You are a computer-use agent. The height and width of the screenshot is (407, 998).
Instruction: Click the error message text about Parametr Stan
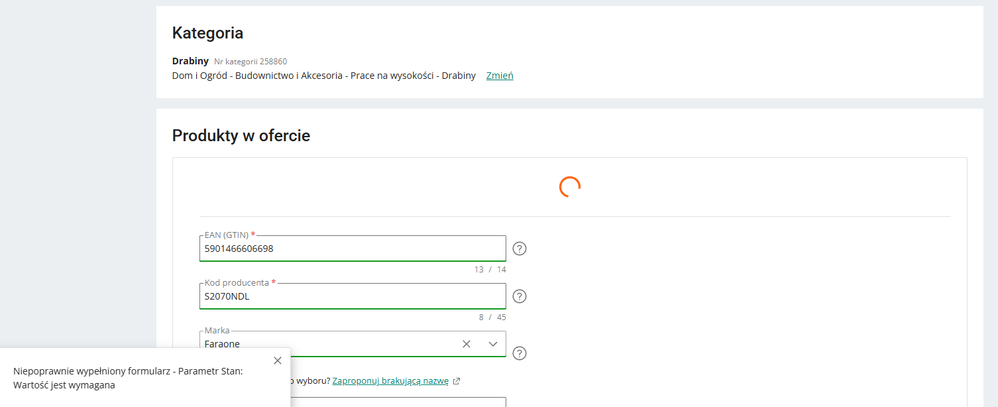(x=128, y=377)
